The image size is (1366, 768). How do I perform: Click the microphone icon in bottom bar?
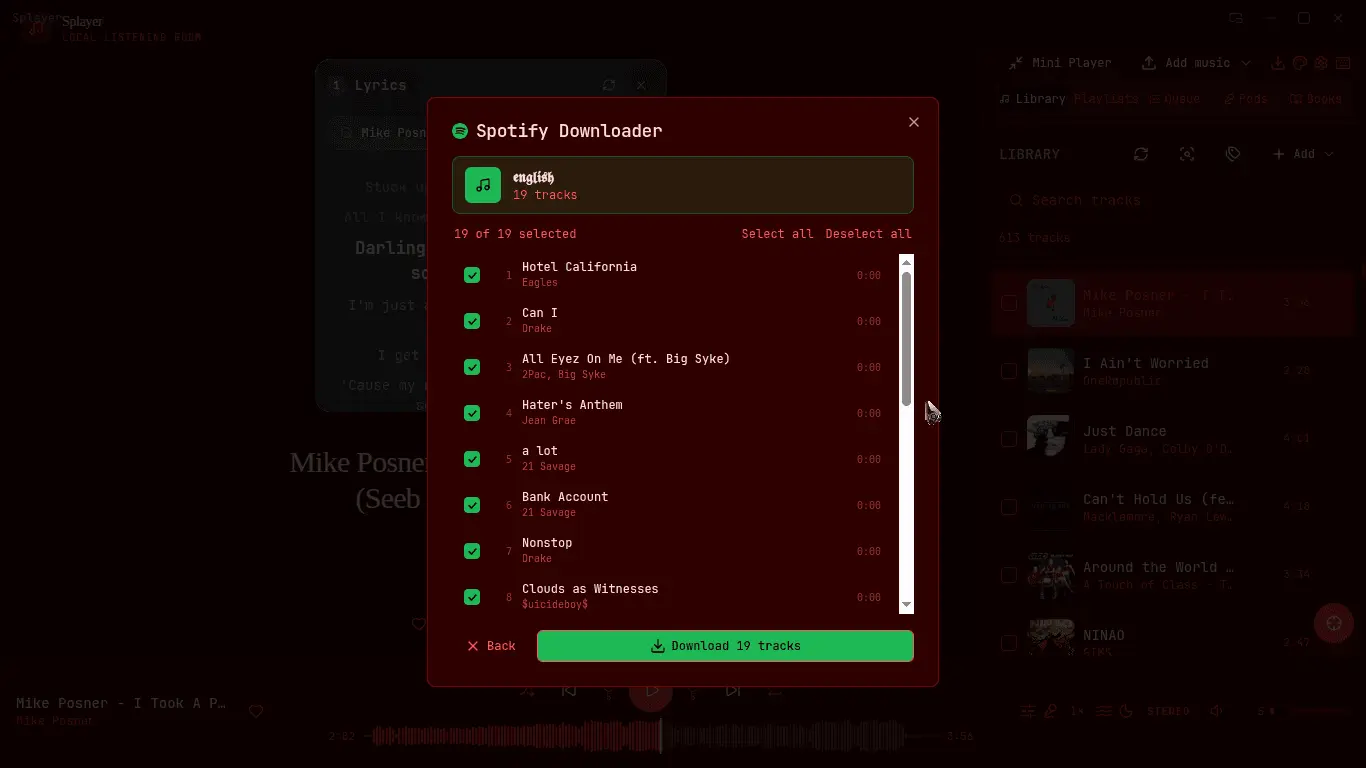point(1050,711)
